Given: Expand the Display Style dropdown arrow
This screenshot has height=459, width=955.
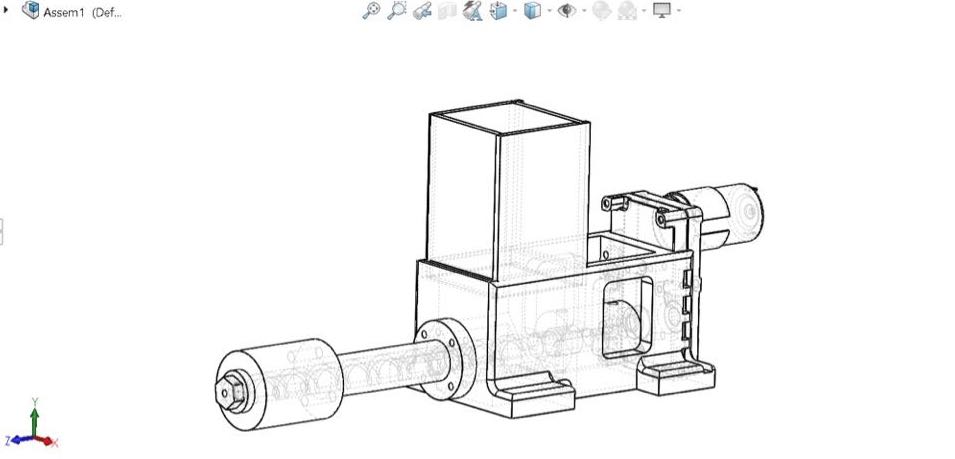Looking at the screenshot, I should [x=549, y=10].
